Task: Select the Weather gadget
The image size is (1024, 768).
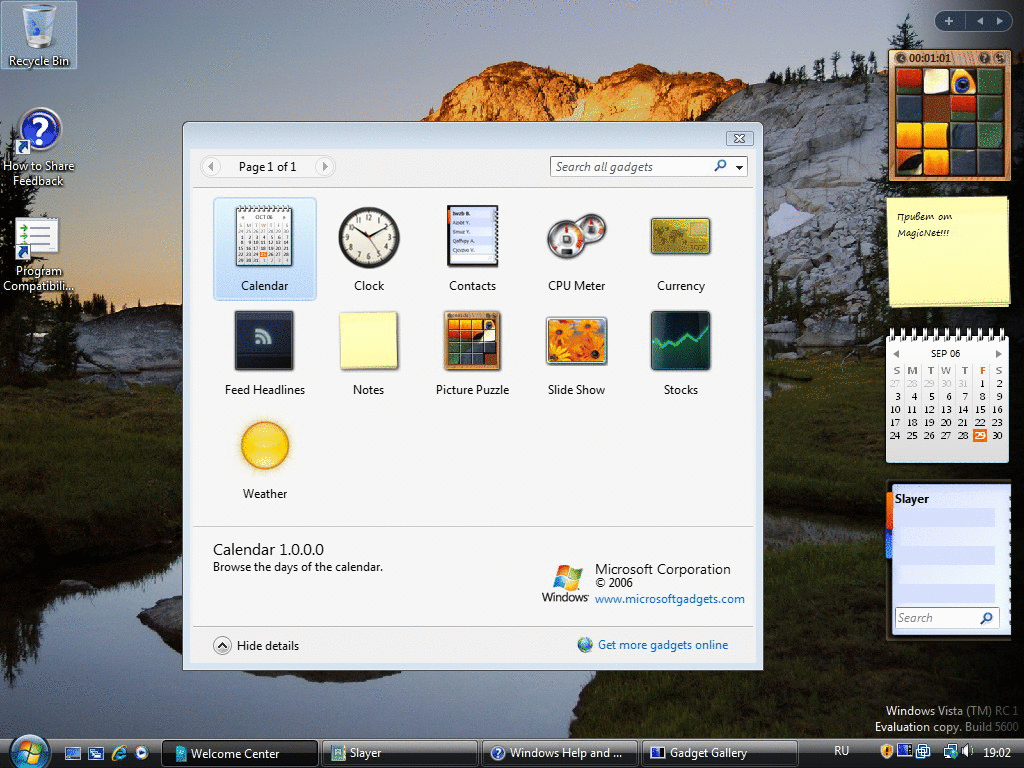Action: (x=264, y=457)
